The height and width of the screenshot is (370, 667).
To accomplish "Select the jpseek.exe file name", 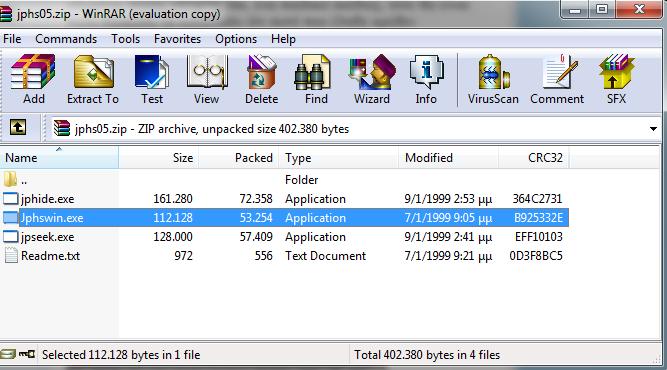I will coord(48,237).
